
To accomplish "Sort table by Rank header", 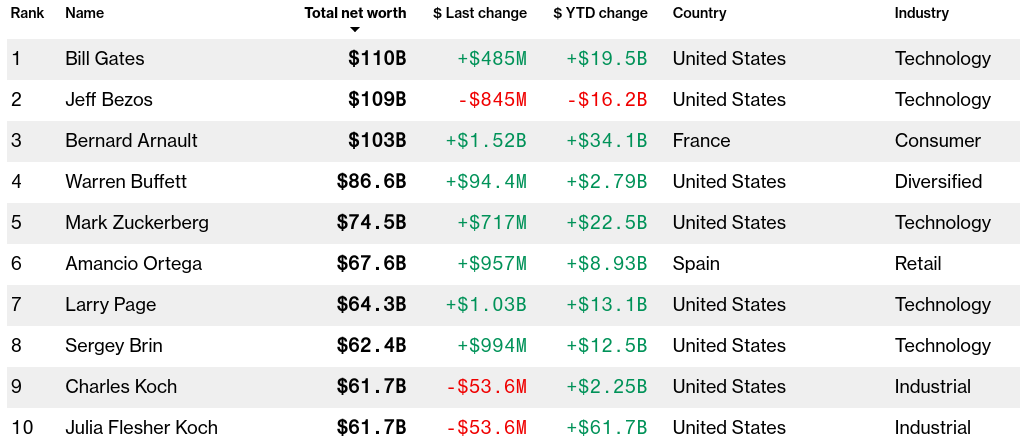I will point(27,13).
